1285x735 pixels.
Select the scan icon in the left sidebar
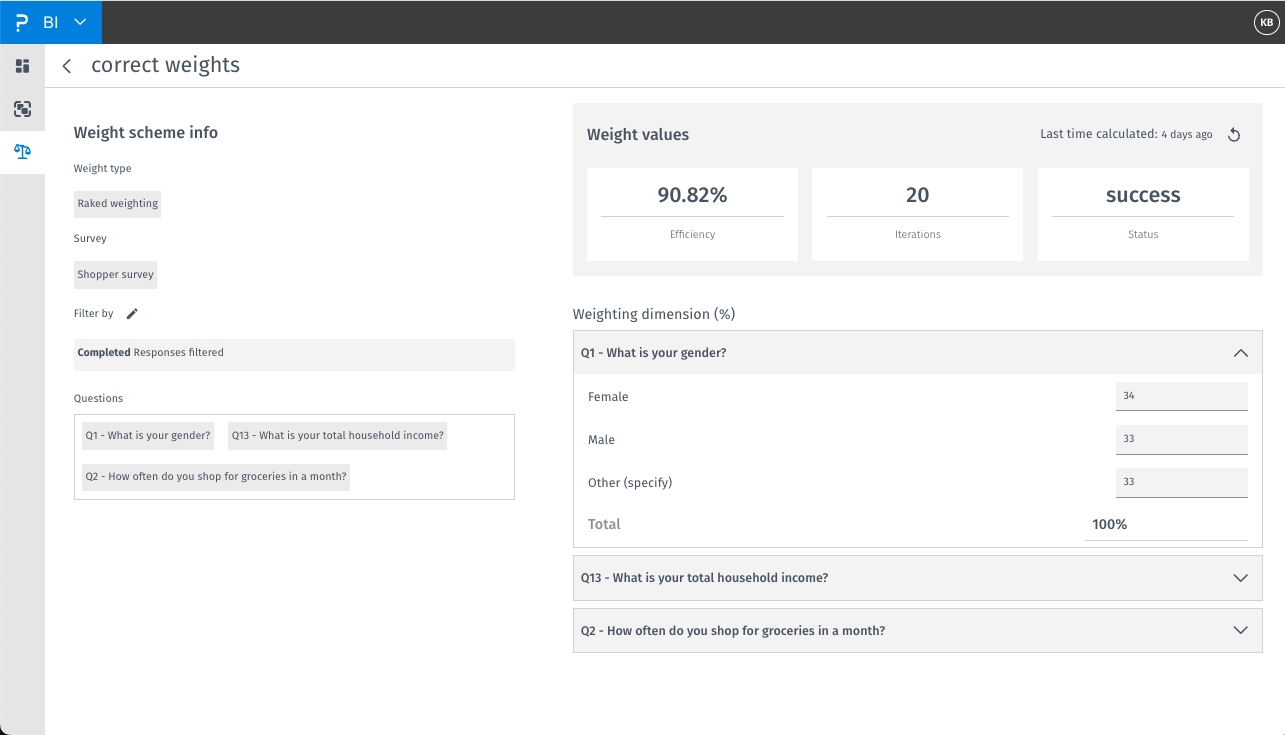tap(22, 110)
